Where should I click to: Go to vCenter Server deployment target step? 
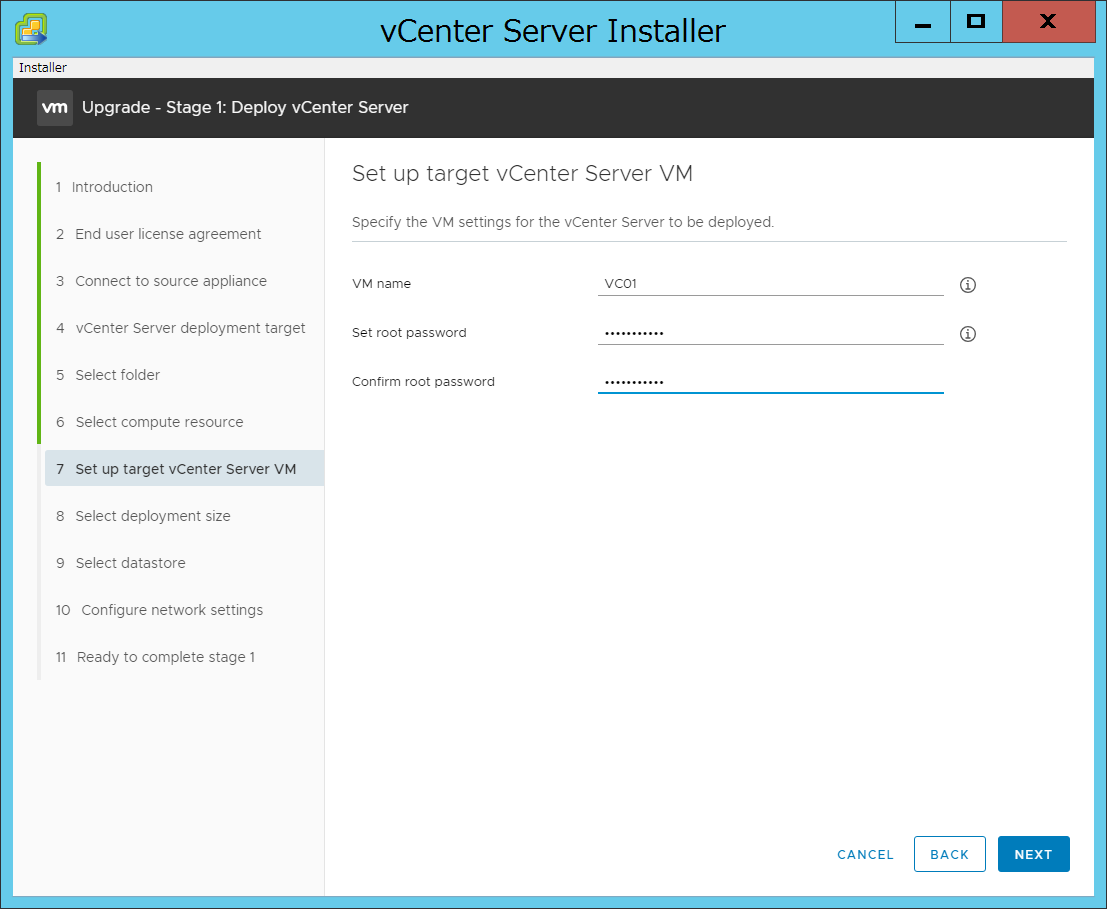pos(181,328)
